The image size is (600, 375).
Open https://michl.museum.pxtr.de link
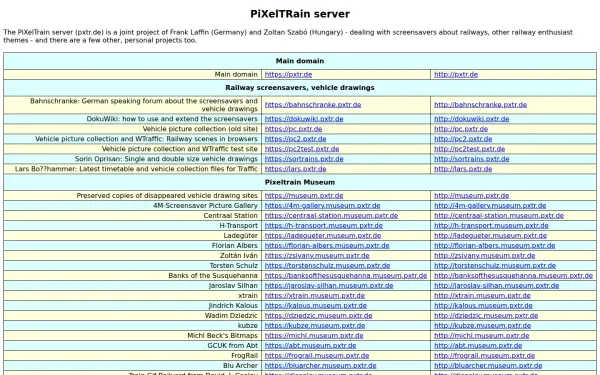click(314, 336)
